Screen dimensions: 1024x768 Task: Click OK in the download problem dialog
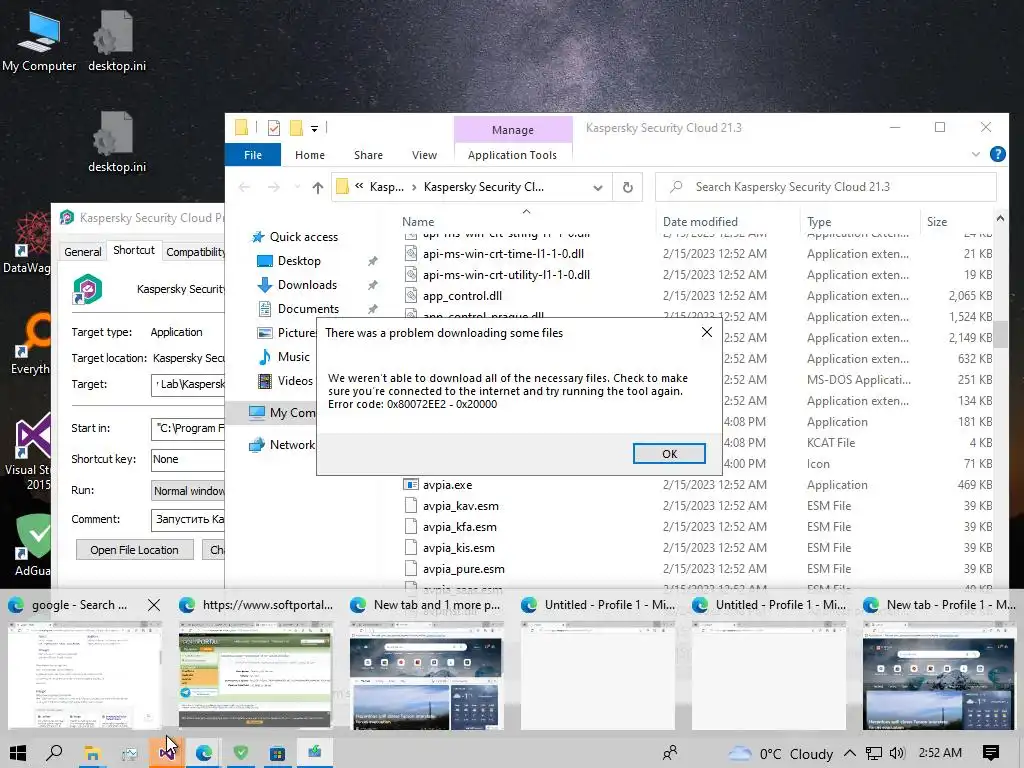pos(669,454)
